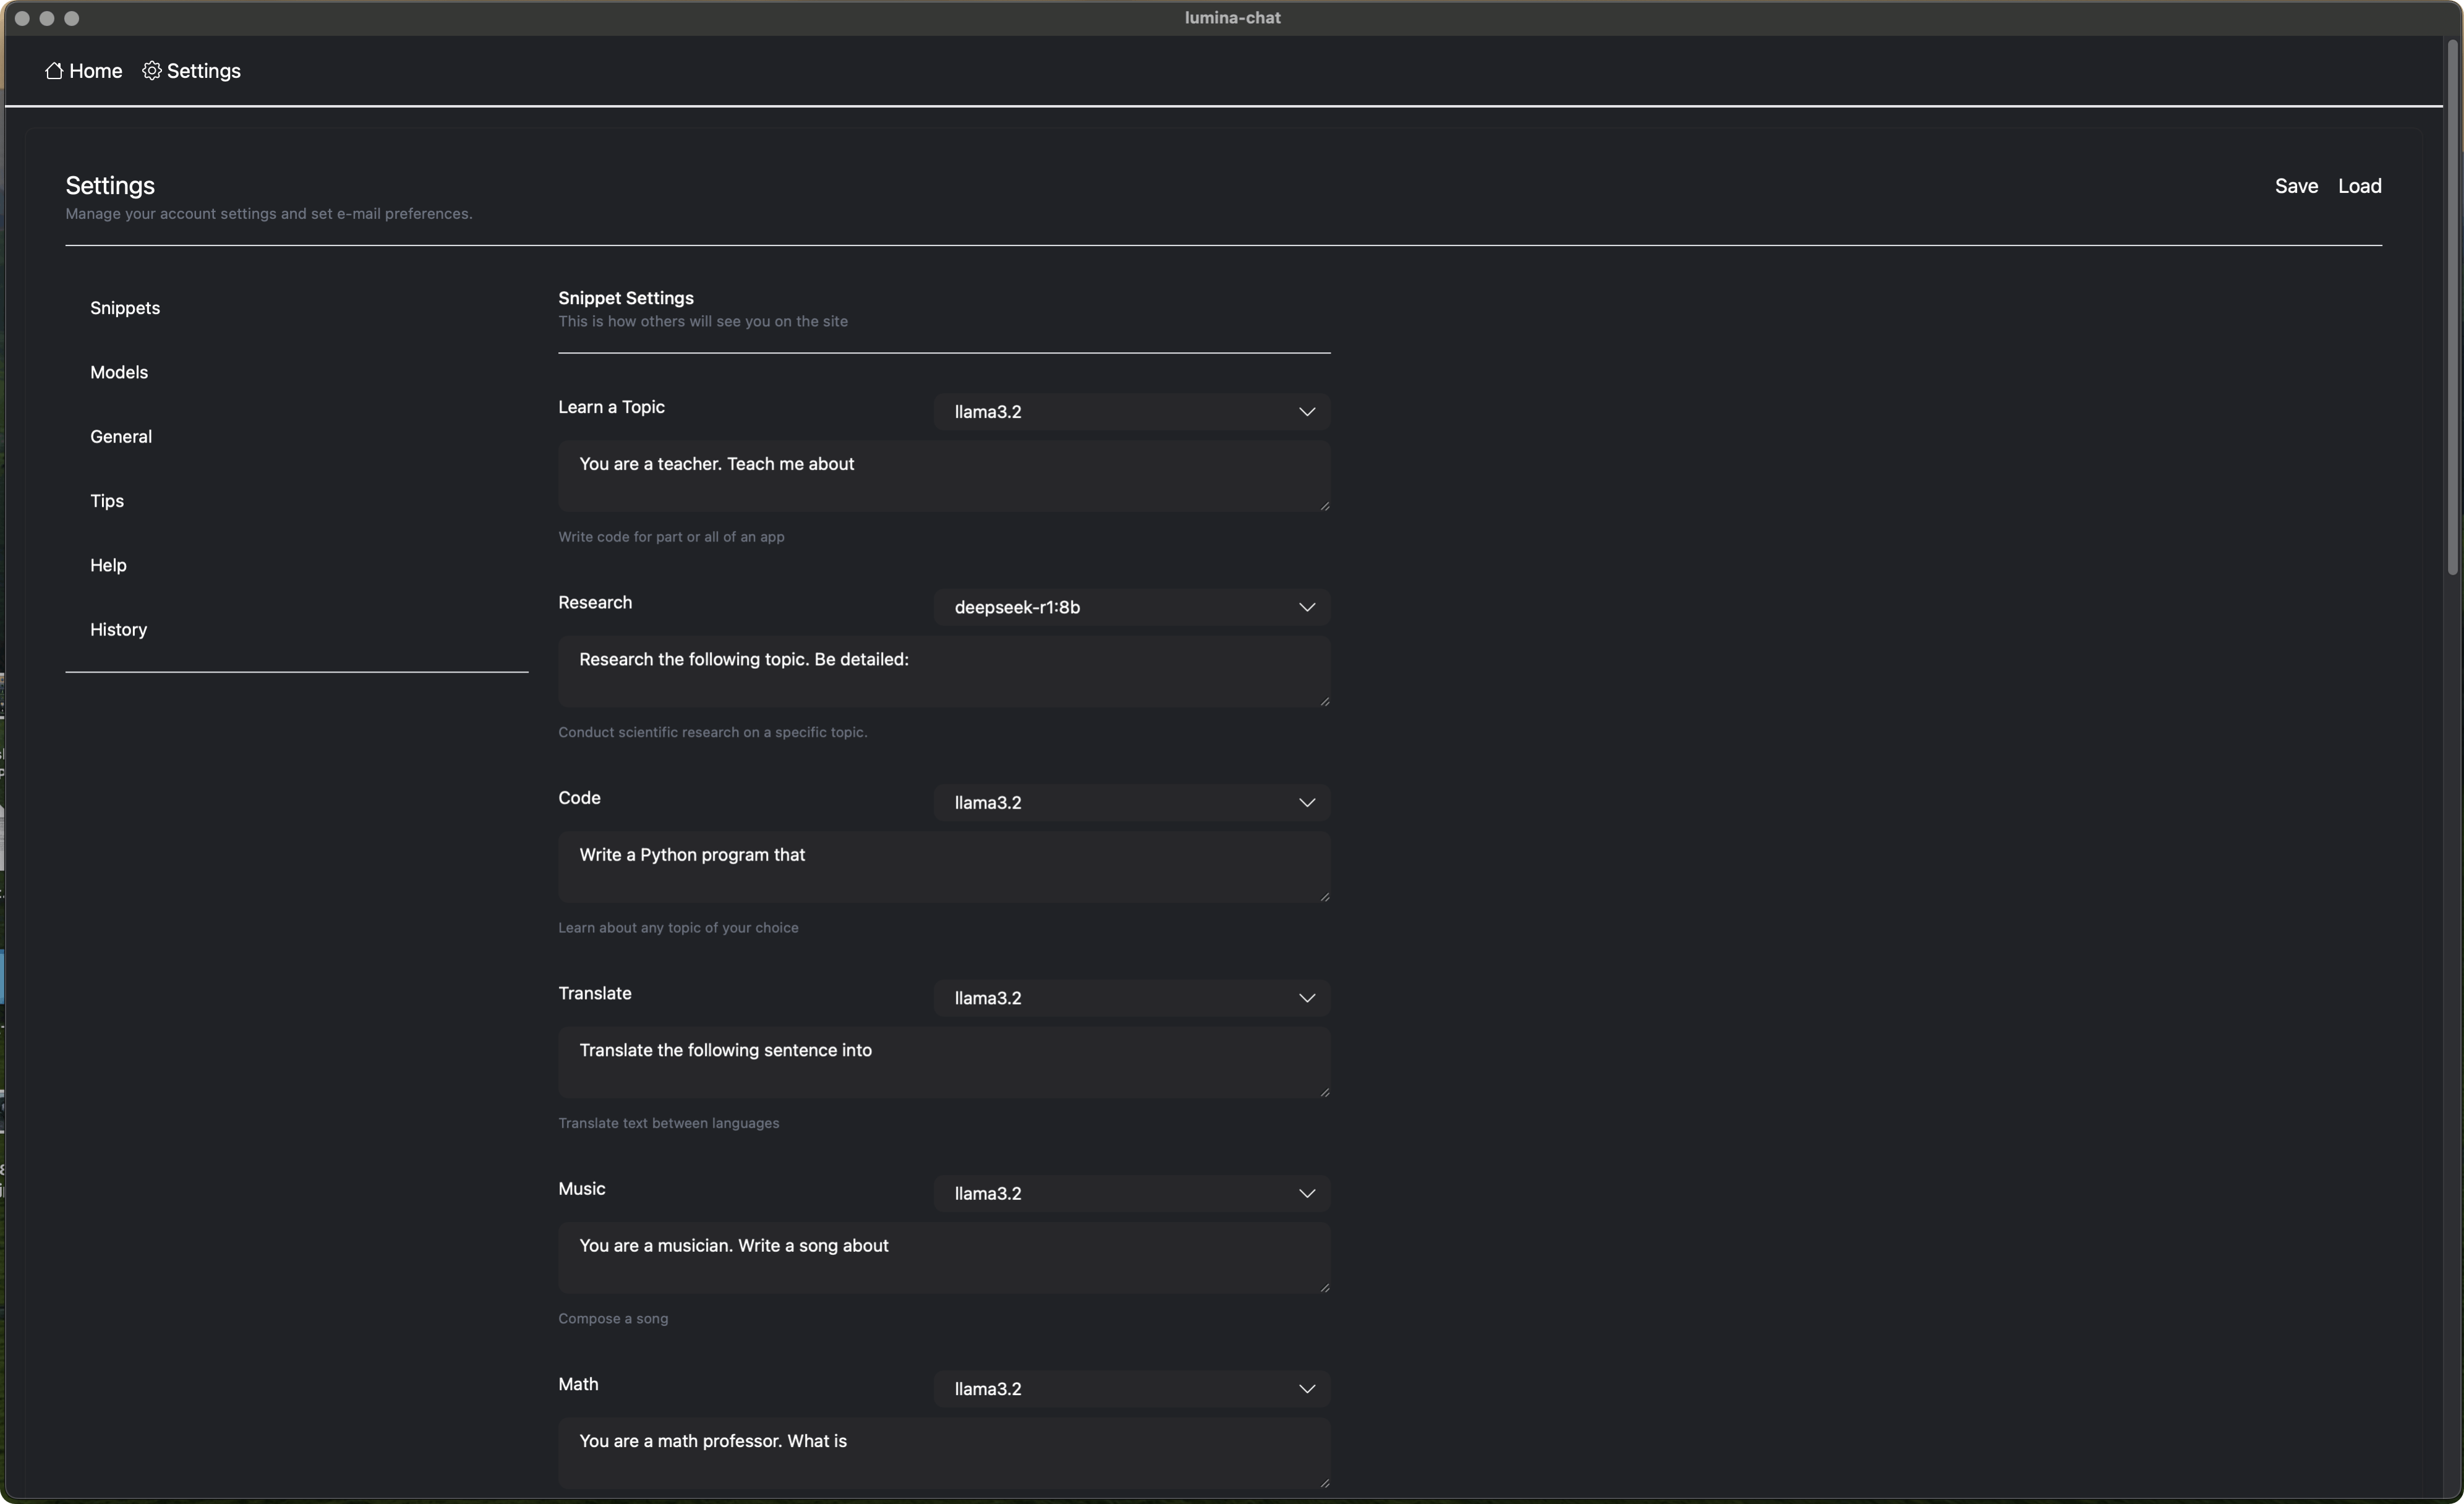This screenshot has height=1504, width=2464.
Task: Open the Research model dropdown deepseek-r1:8b
Action: tap(1132, 607)
